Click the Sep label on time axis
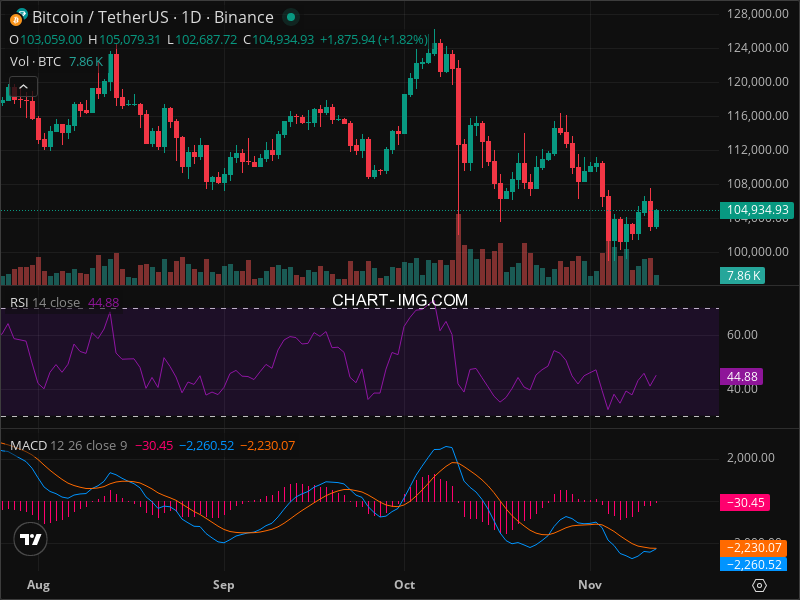The image size is (800, 600). click(223, 584)
